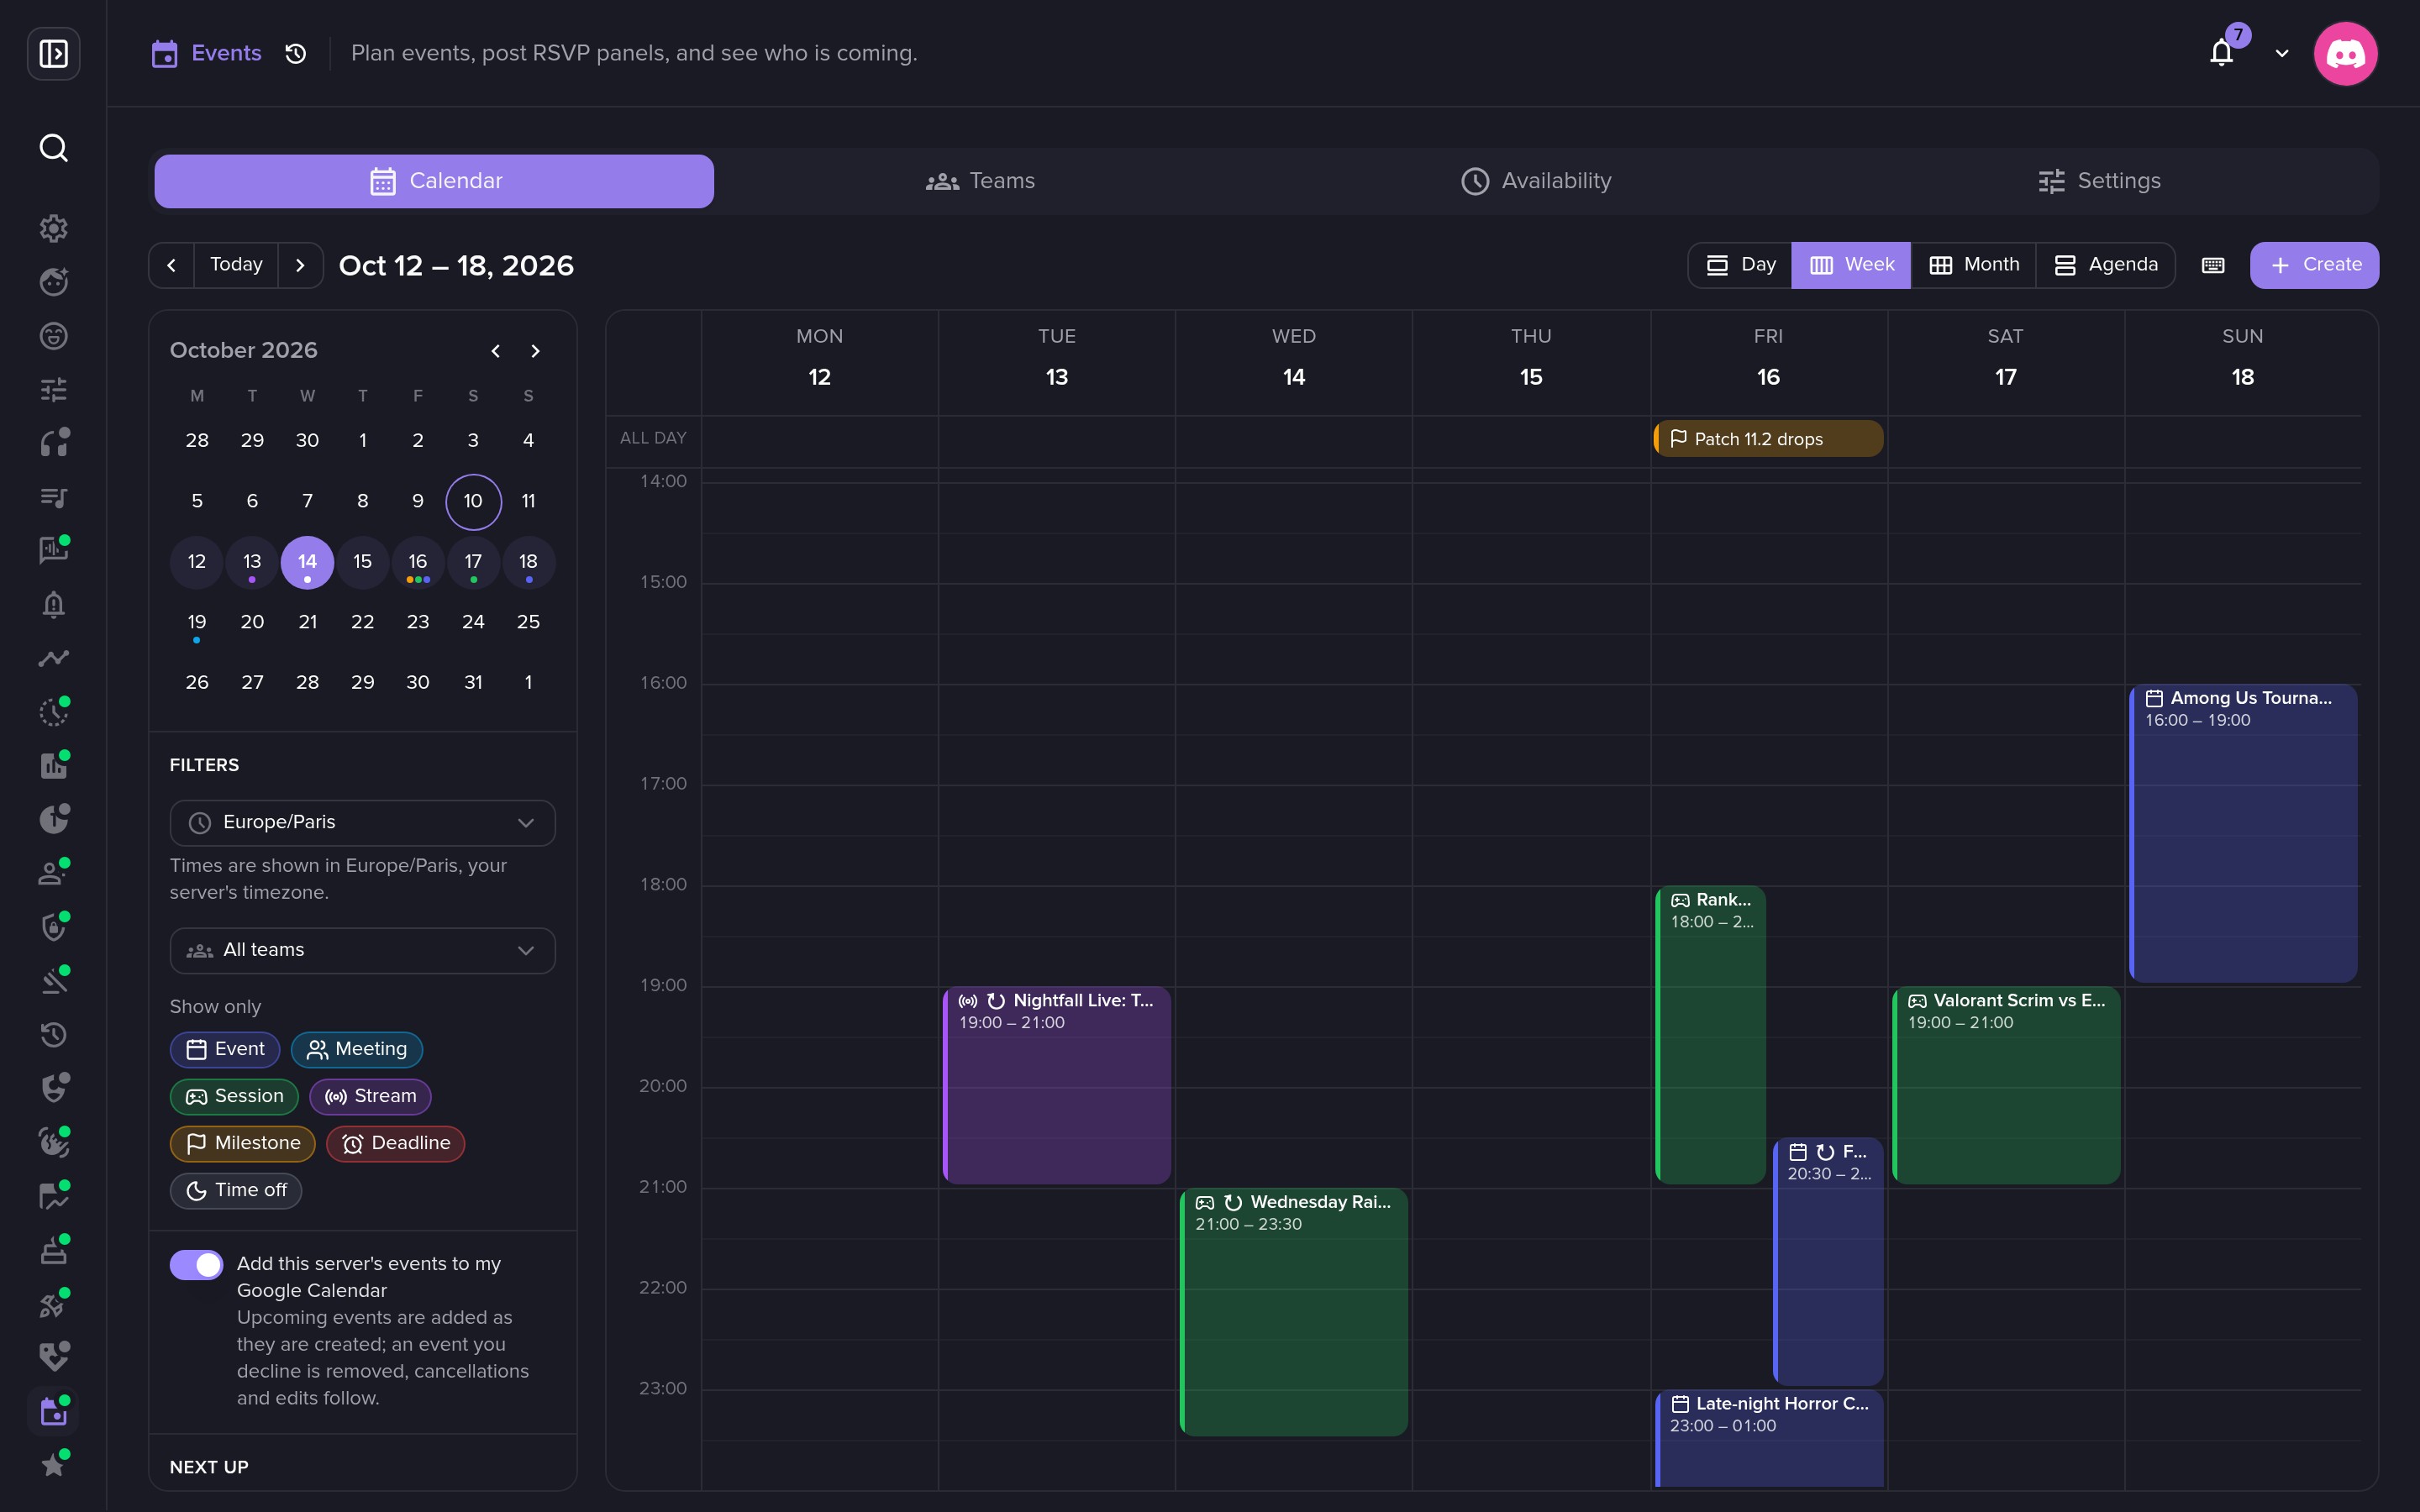Open the sliders tune icon in sidebar
This screenshot has height=1512, width=2420.
pyautogui.click(x=53, y=389)
